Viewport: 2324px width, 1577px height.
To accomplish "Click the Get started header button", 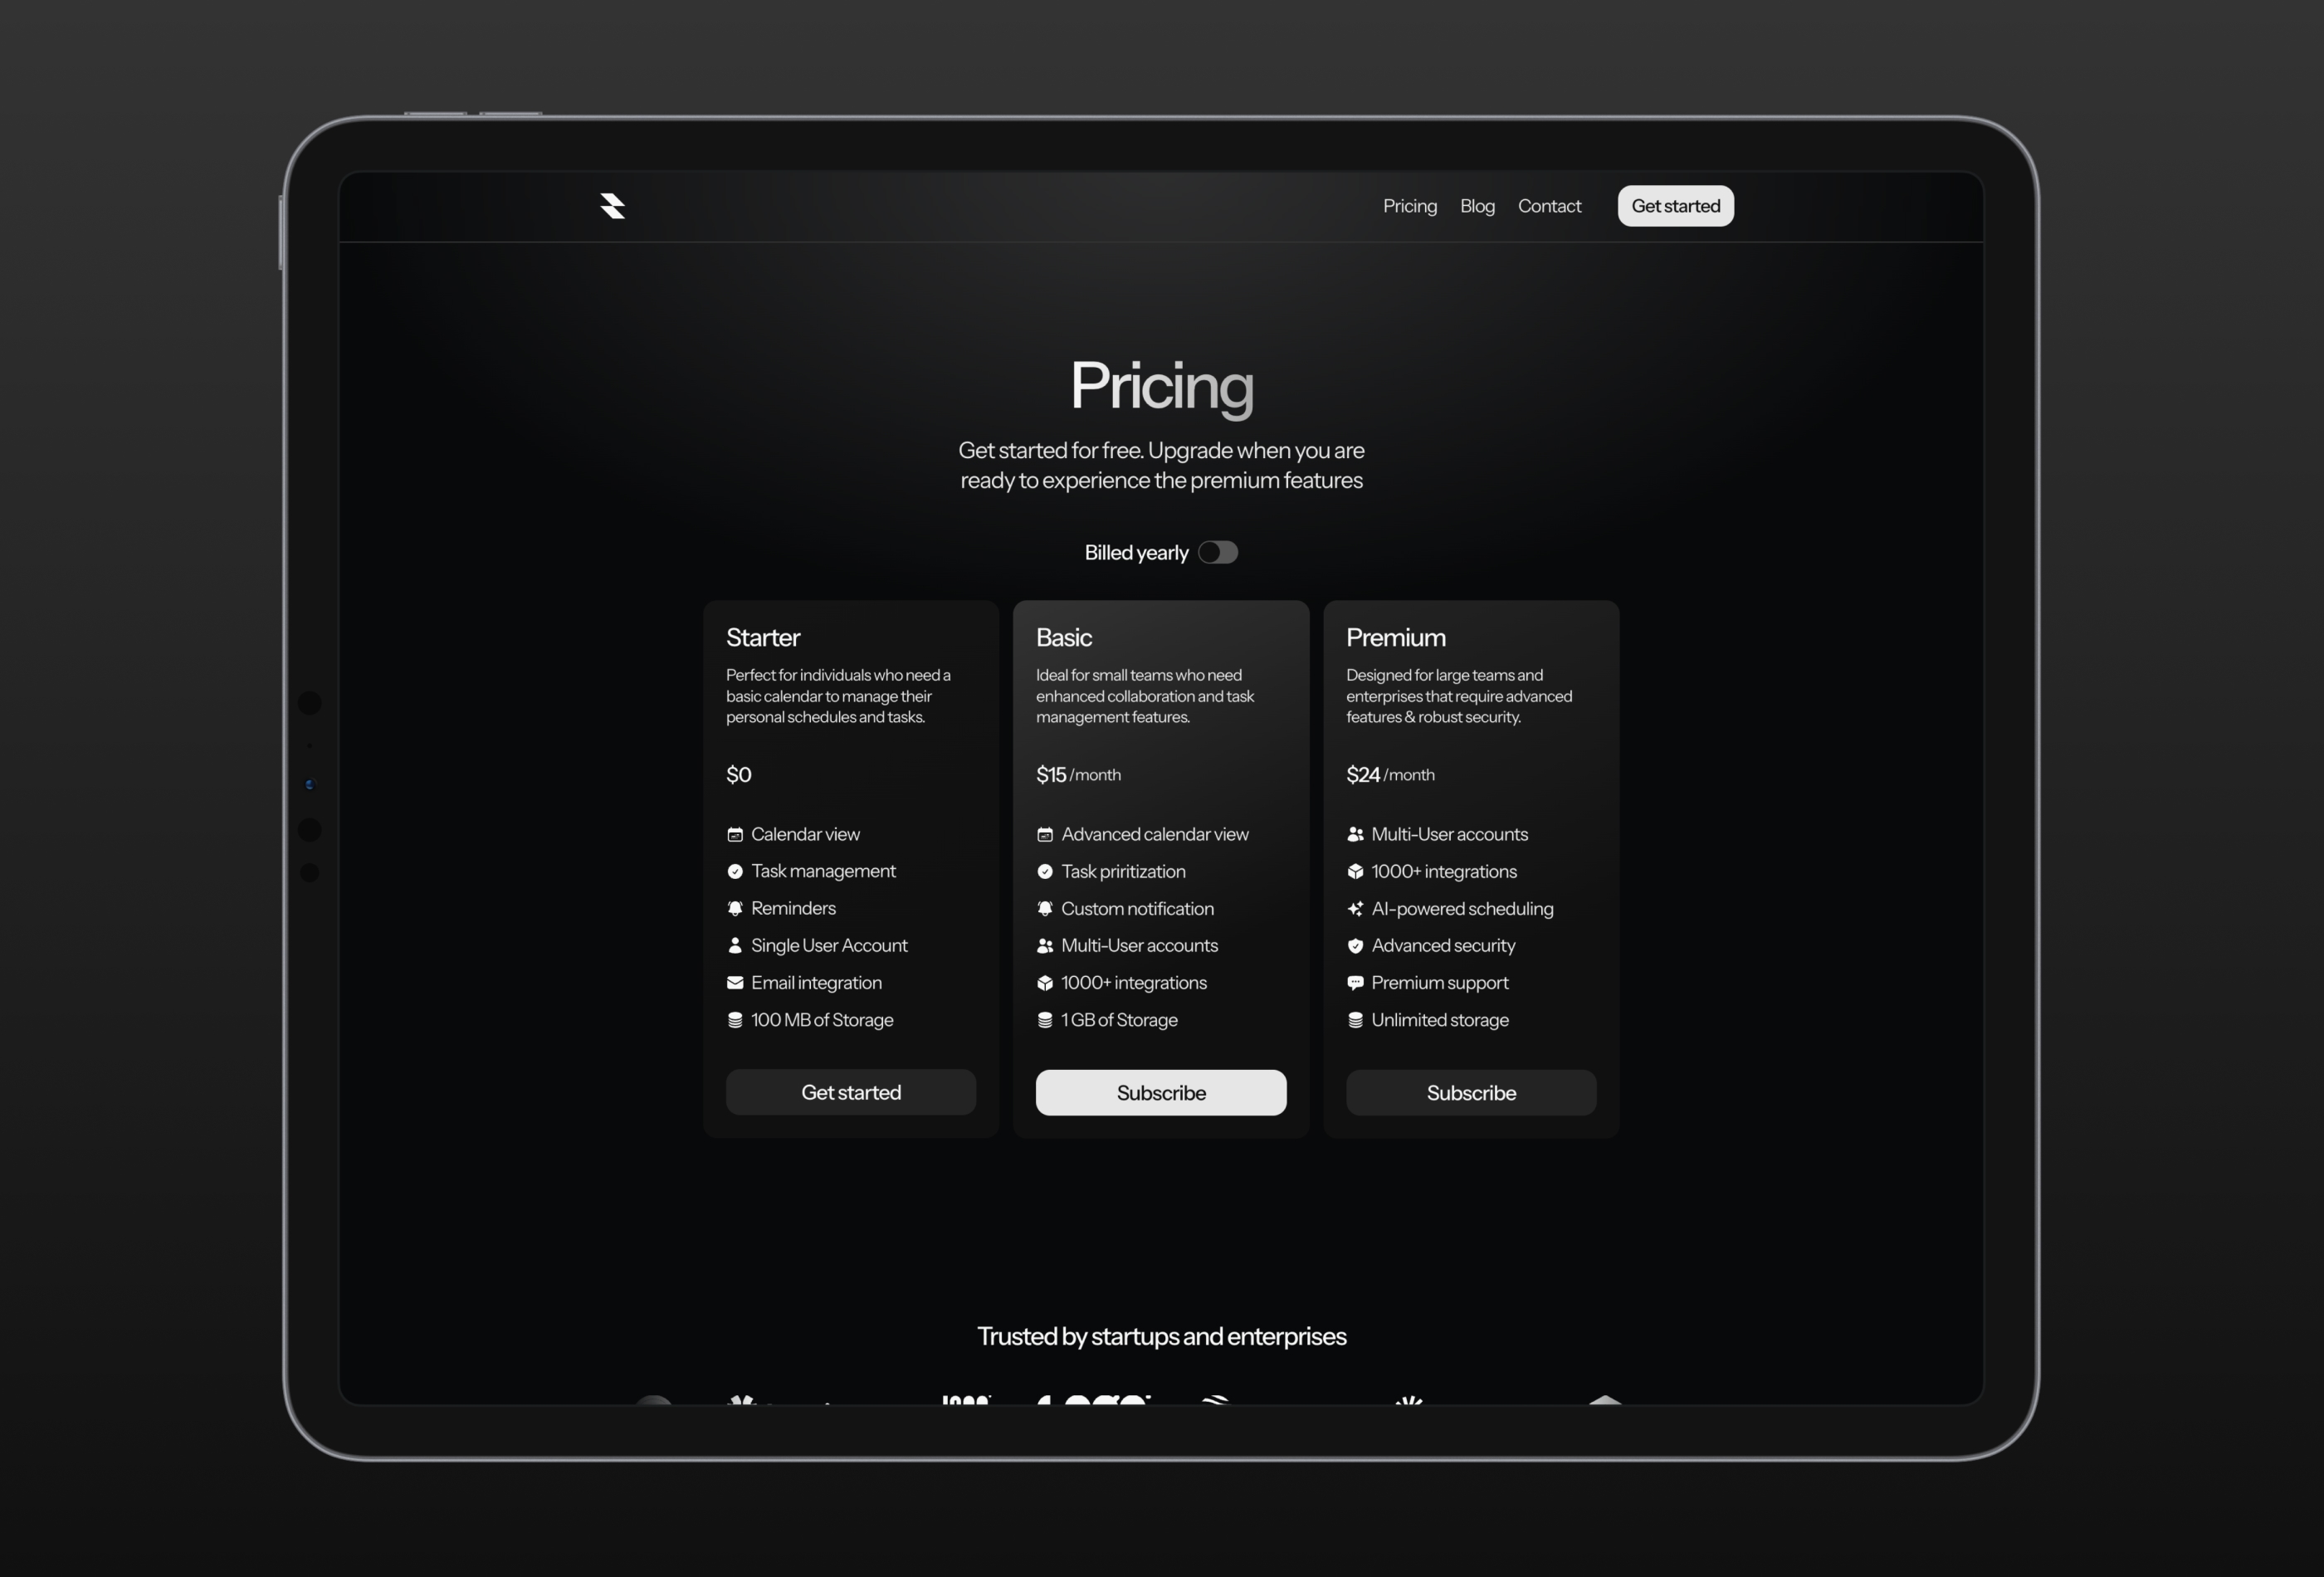I will 1675,206.
